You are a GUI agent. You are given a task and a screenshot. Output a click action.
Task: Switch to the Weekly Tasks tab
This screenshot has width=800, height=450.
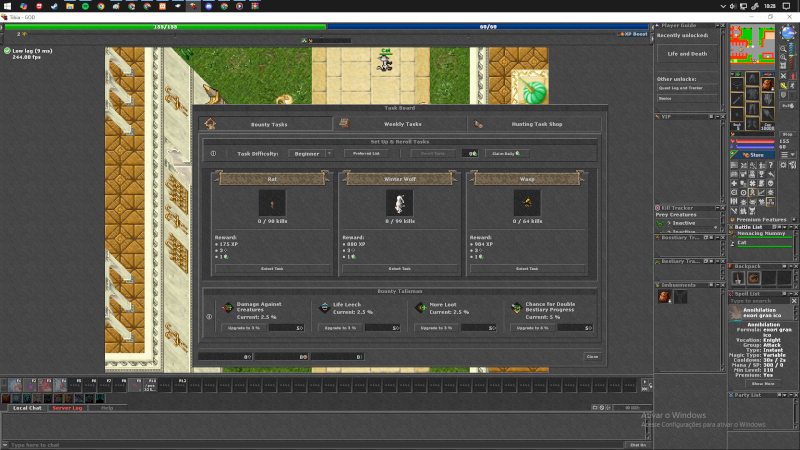point(400,124)
